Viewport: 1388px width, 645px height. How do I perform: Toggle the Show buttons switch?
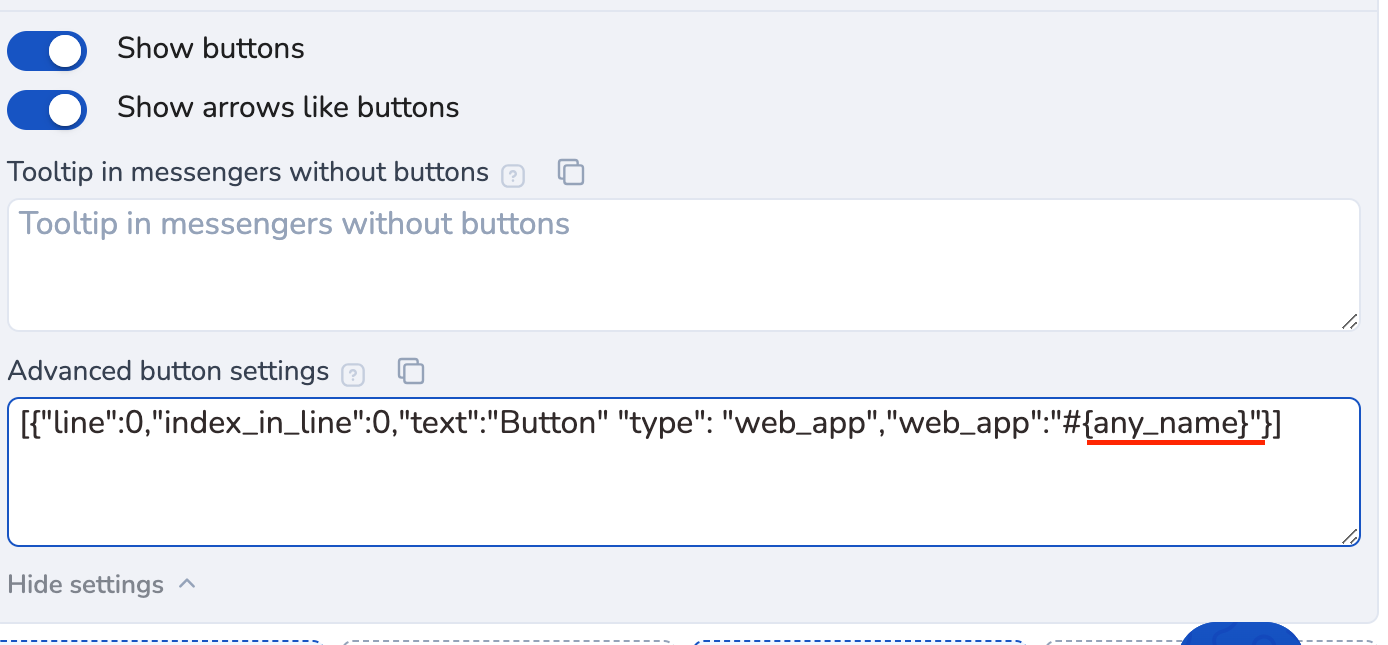(47, 51)
